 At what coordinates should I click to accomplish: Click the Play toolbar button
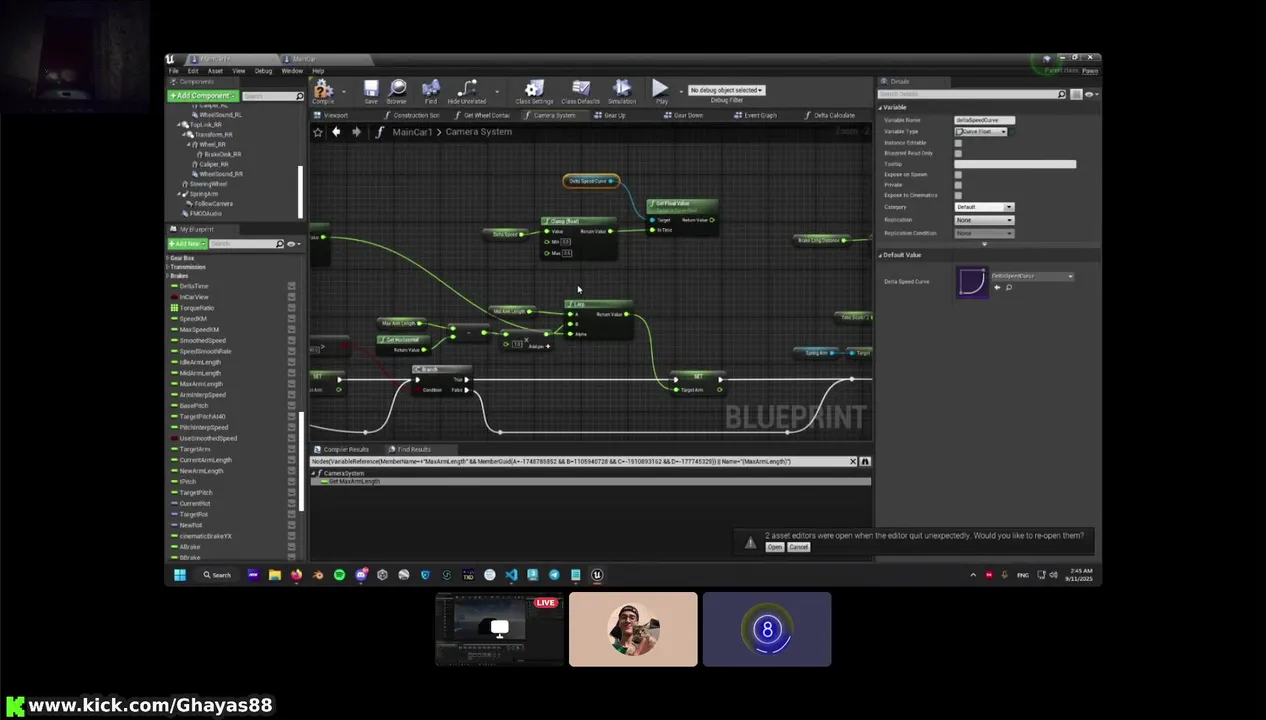coord(660,90)
